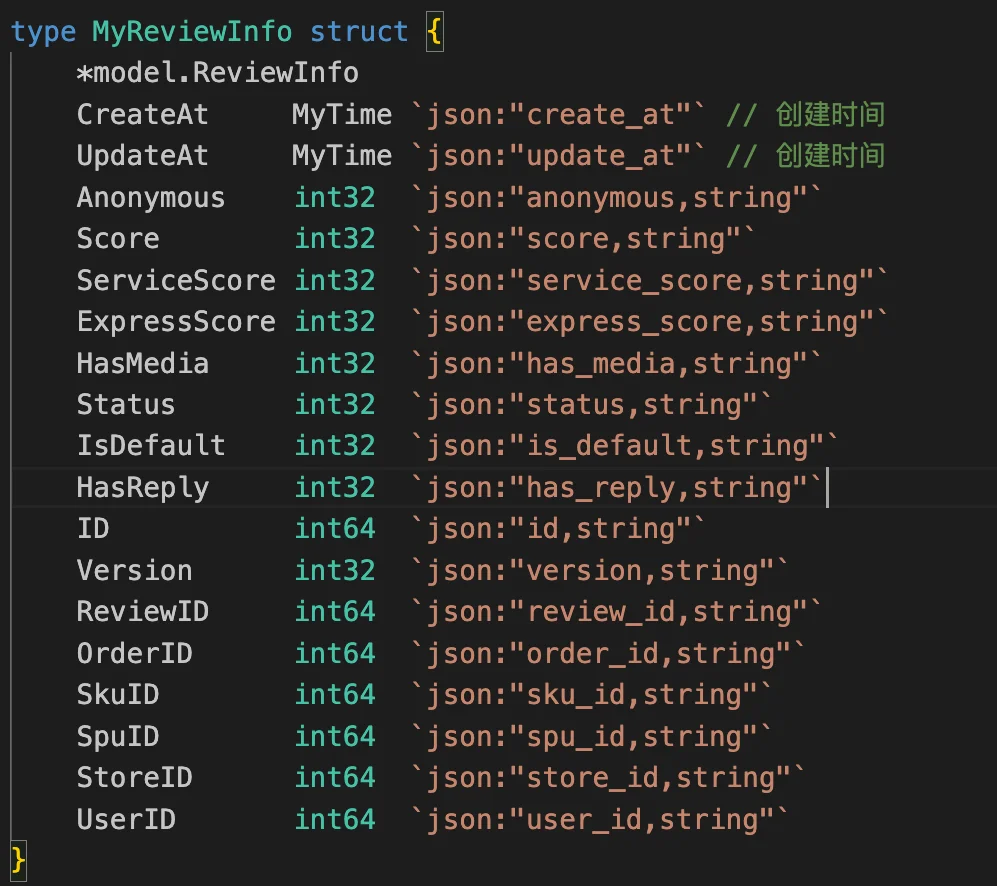Click the IsDefault field name
The height and width of the screenshot is (886, 997).
click(150, 446)
